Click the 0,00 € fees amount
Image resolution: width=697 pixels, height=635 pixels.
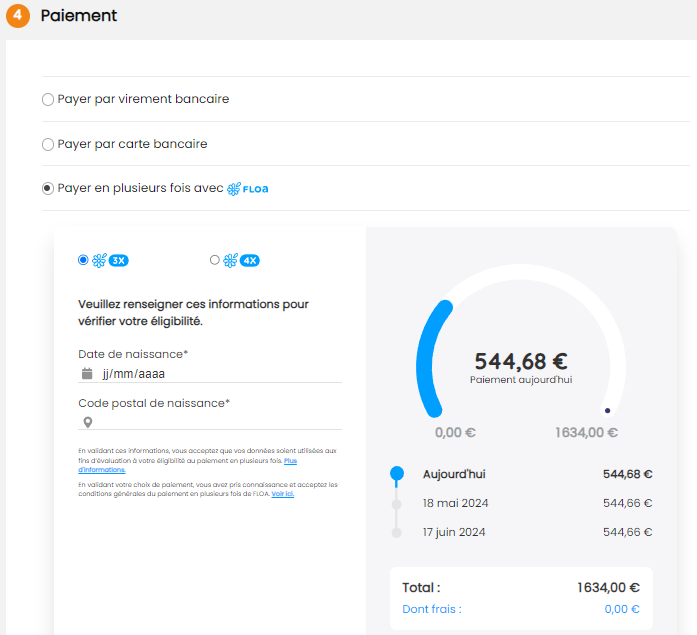coord(622,609)
